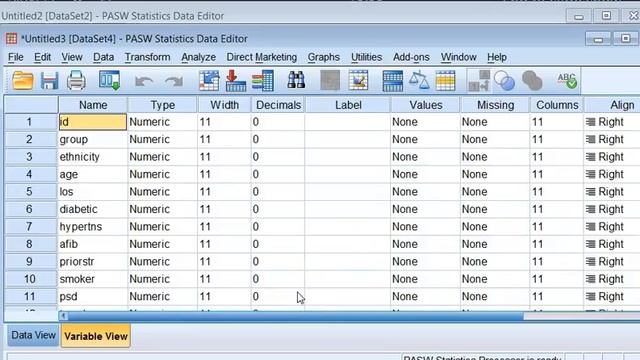Open the Utilities menu
The image size is (640, 360).
pos(366,57)
